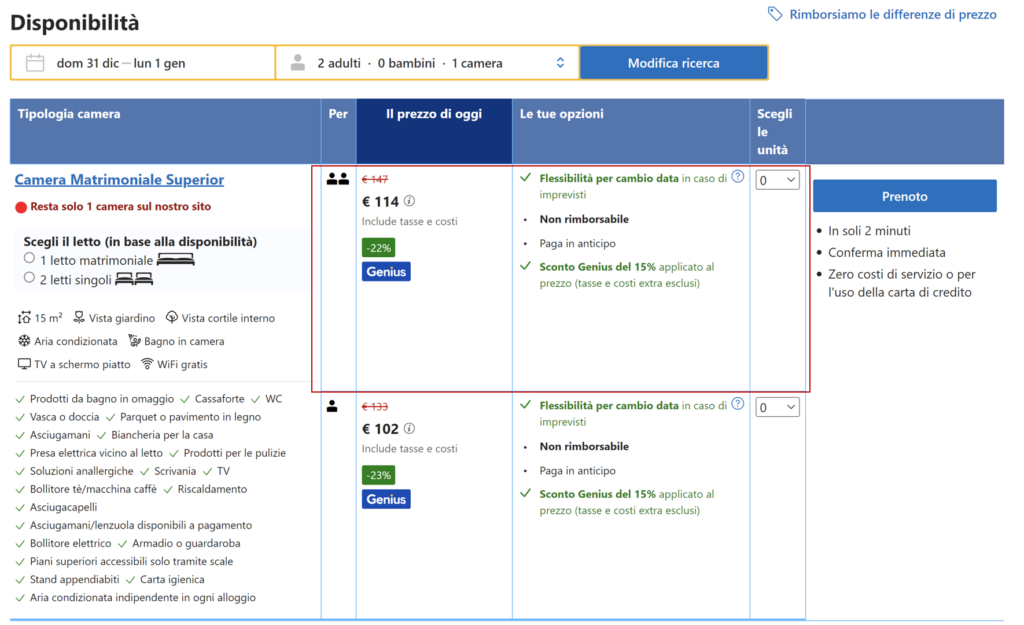The height and width of the screenshot is (625, 1024).
Task: Click help icon beside second Flessibilità option
Action: click(738, 404)
